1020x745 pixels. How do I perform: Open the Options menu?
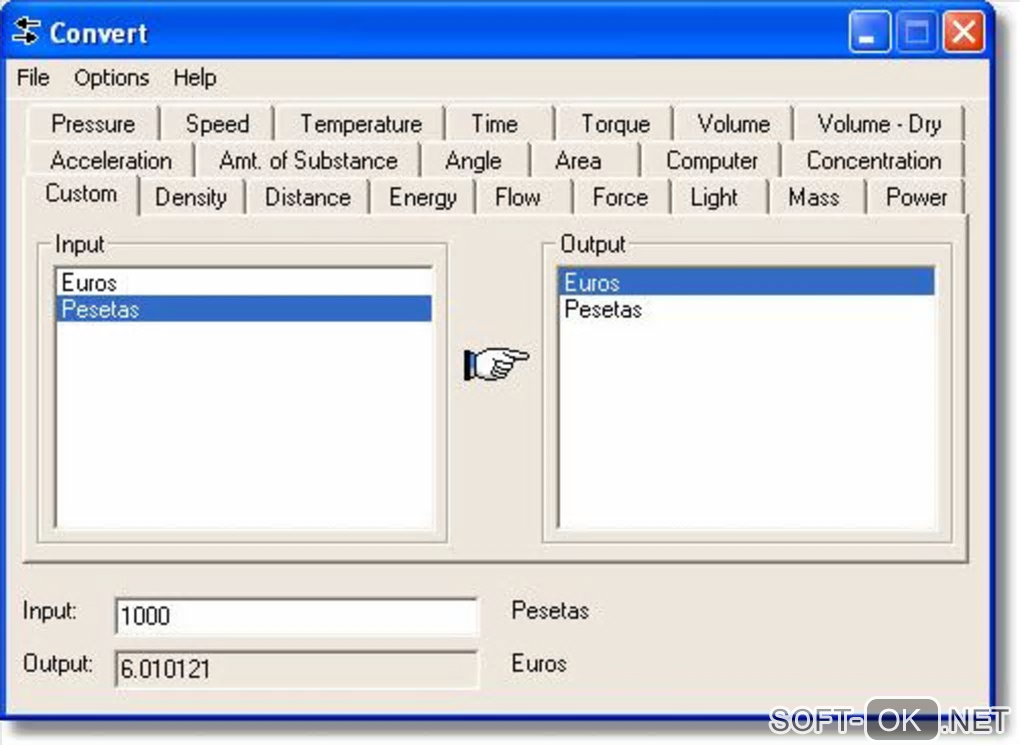[x=111, y=77]
